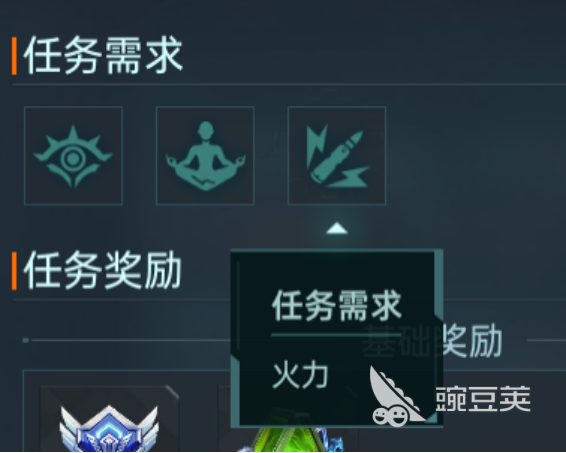
Task: Click small square marker left of 基础奖励 line
Action: point(25,340)
